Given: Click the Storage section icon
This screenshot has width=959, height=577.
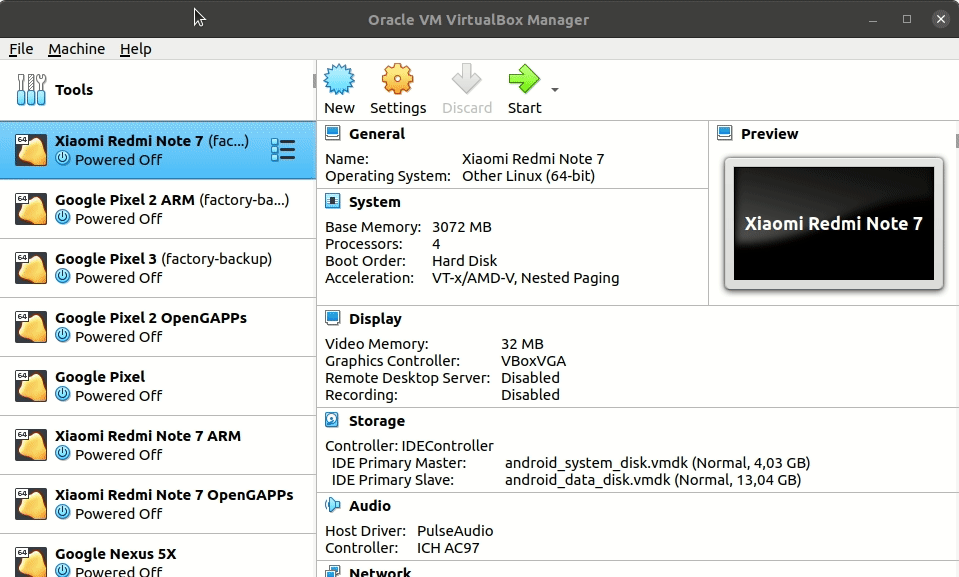Looking at the screenshot, I should coord(331,421).
